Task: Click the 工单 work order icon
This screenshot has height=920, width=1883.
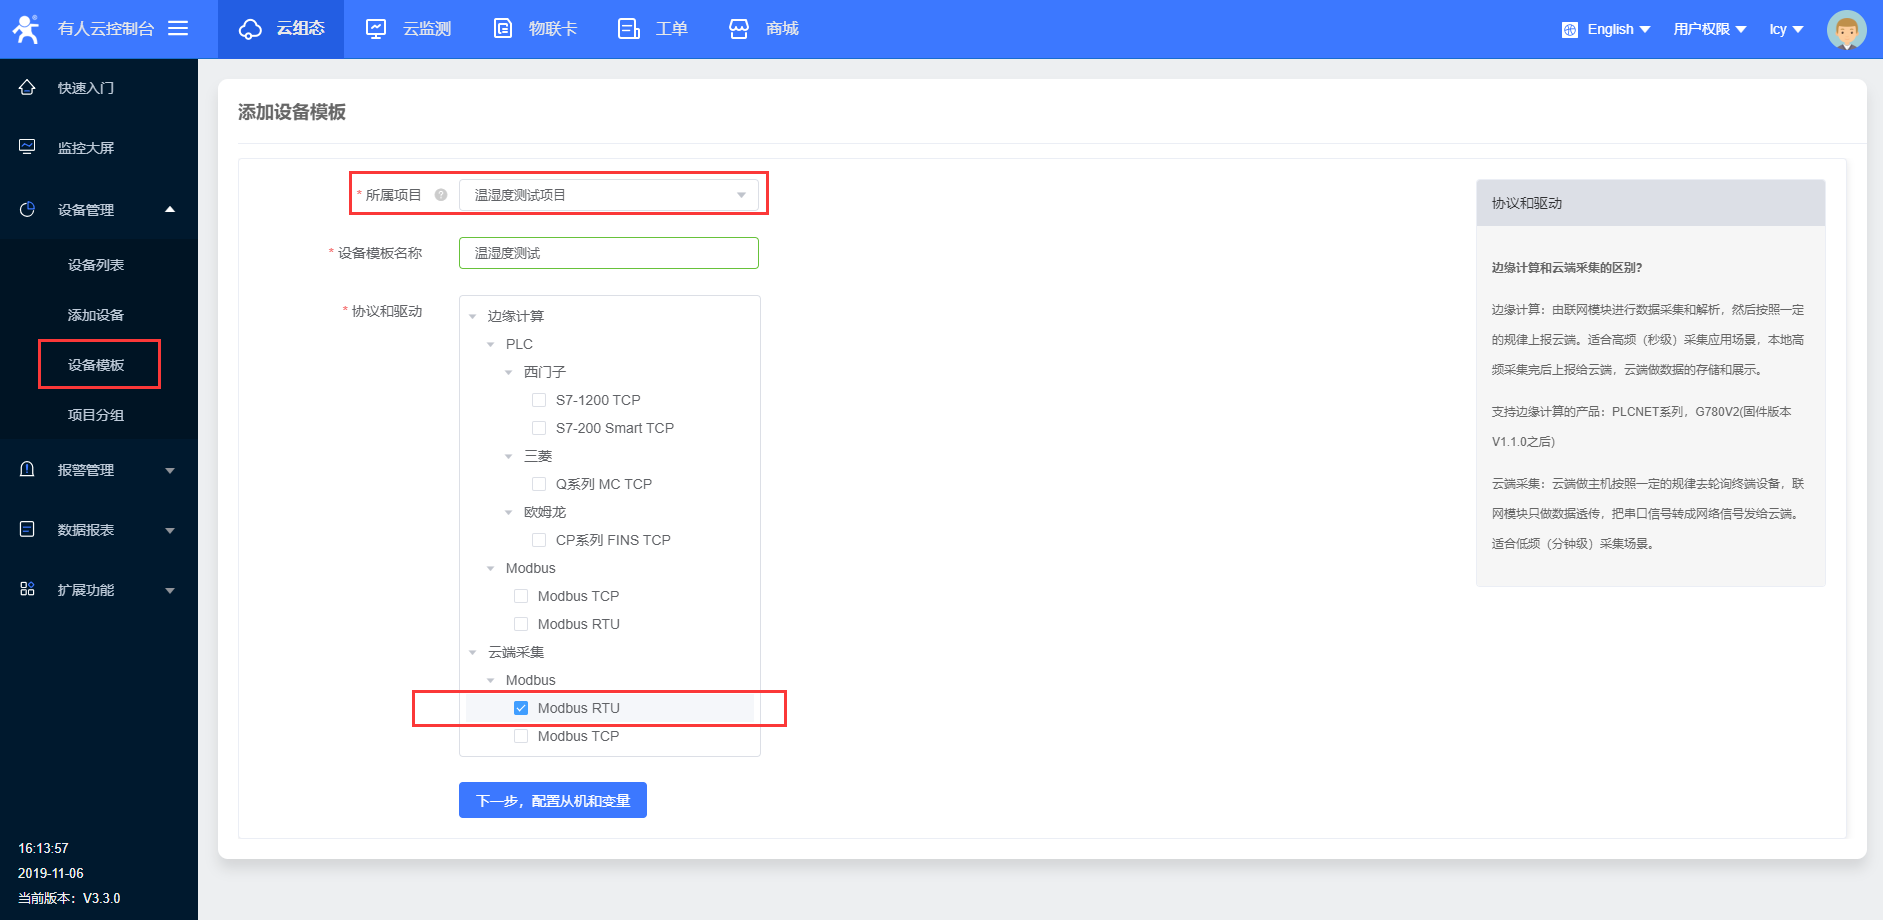Action: tap(629, 29)
